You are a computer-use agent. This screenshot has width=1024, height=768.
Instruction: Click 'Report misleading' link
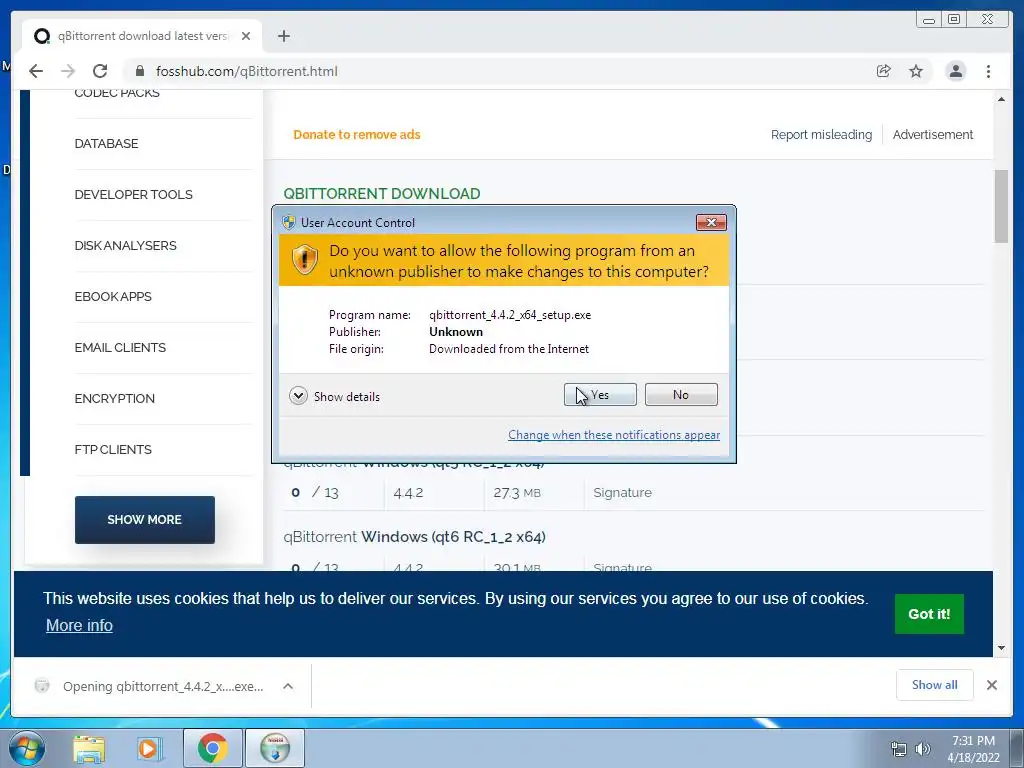click(821, 135)
